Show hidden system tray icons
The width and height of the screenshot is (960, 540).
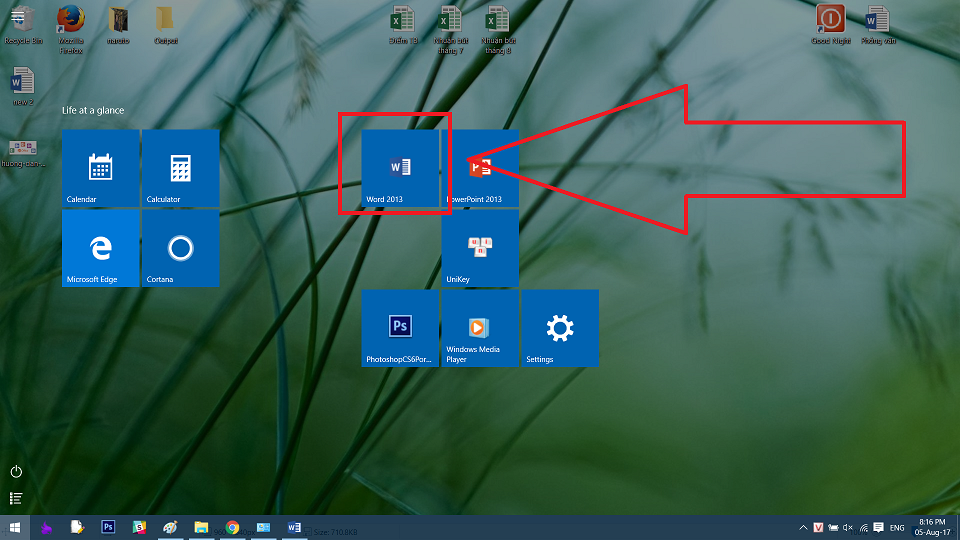[803, 527]
